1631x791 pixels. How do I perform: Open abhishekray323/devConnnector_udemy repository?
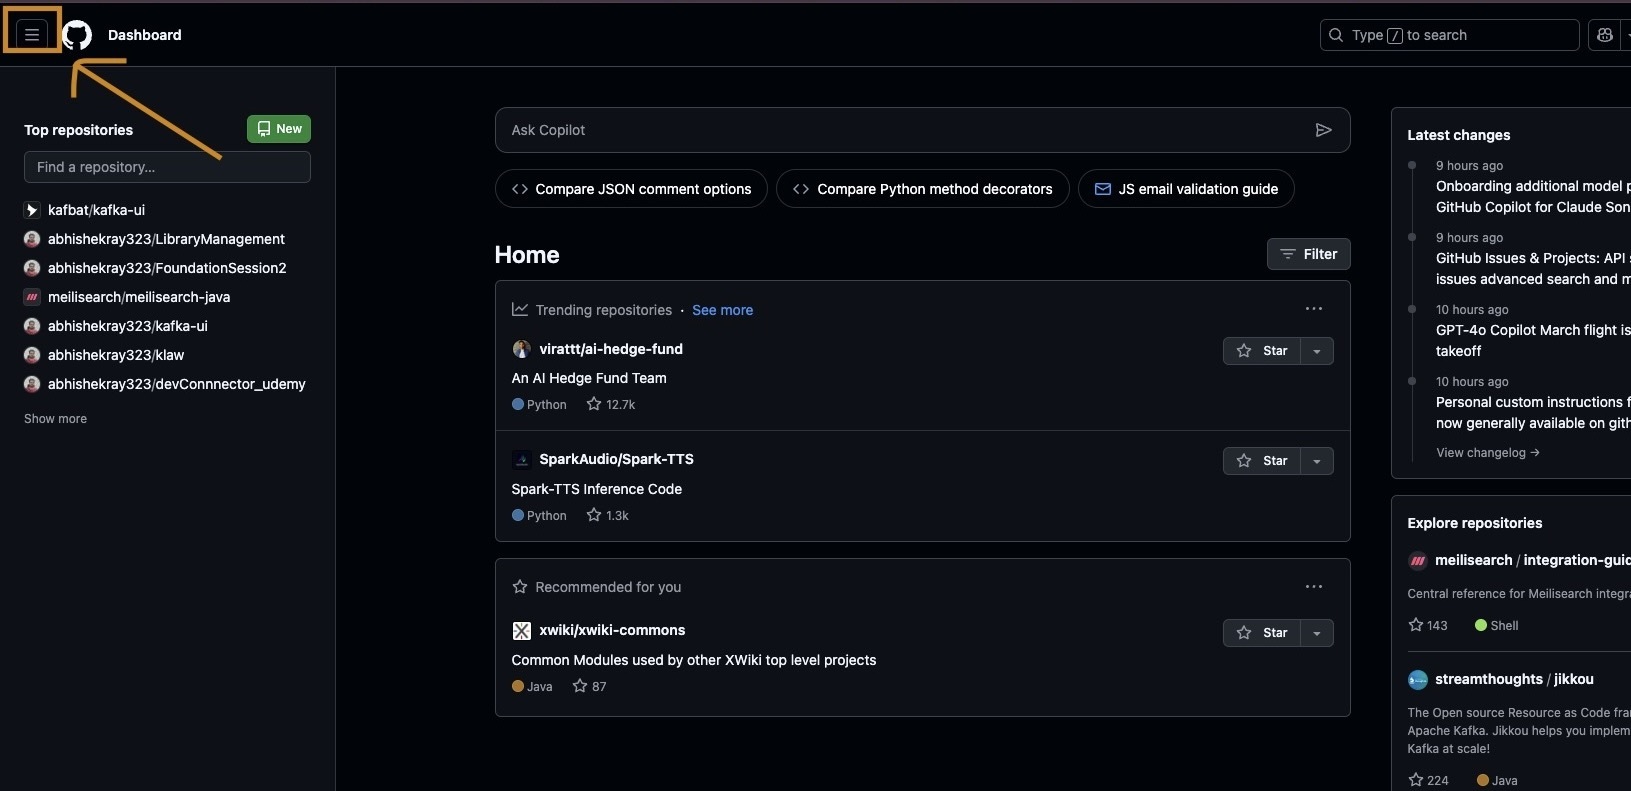pos(177,384)
